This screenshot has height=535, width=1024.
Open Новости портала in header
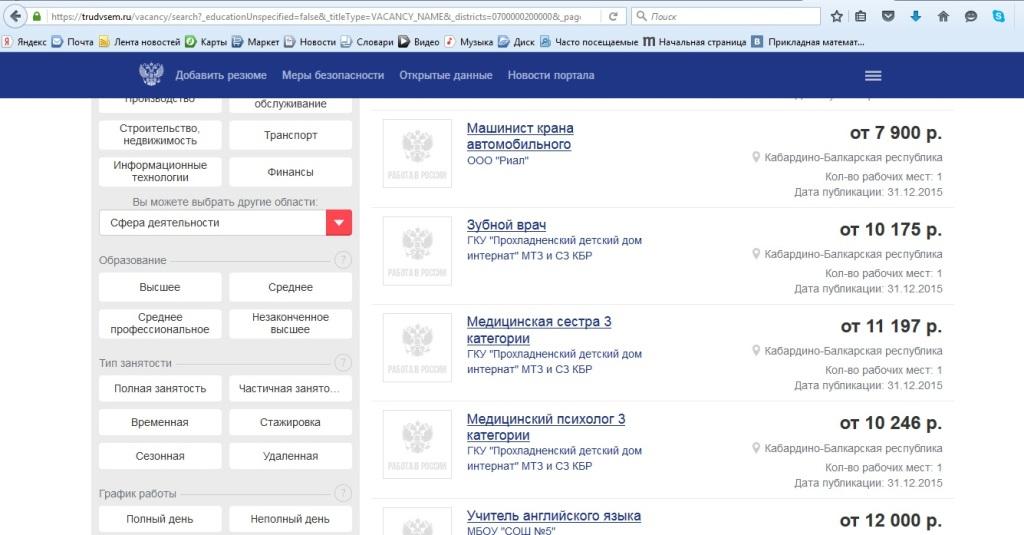click(551, 75)
